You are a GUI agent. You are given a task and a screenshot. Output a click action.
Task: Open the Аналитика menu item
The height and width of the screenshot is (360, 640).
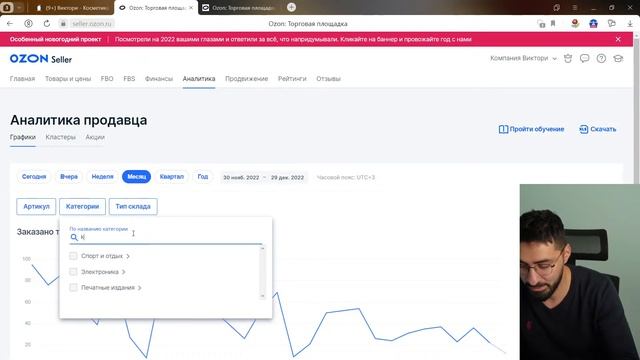coord(199,79)
